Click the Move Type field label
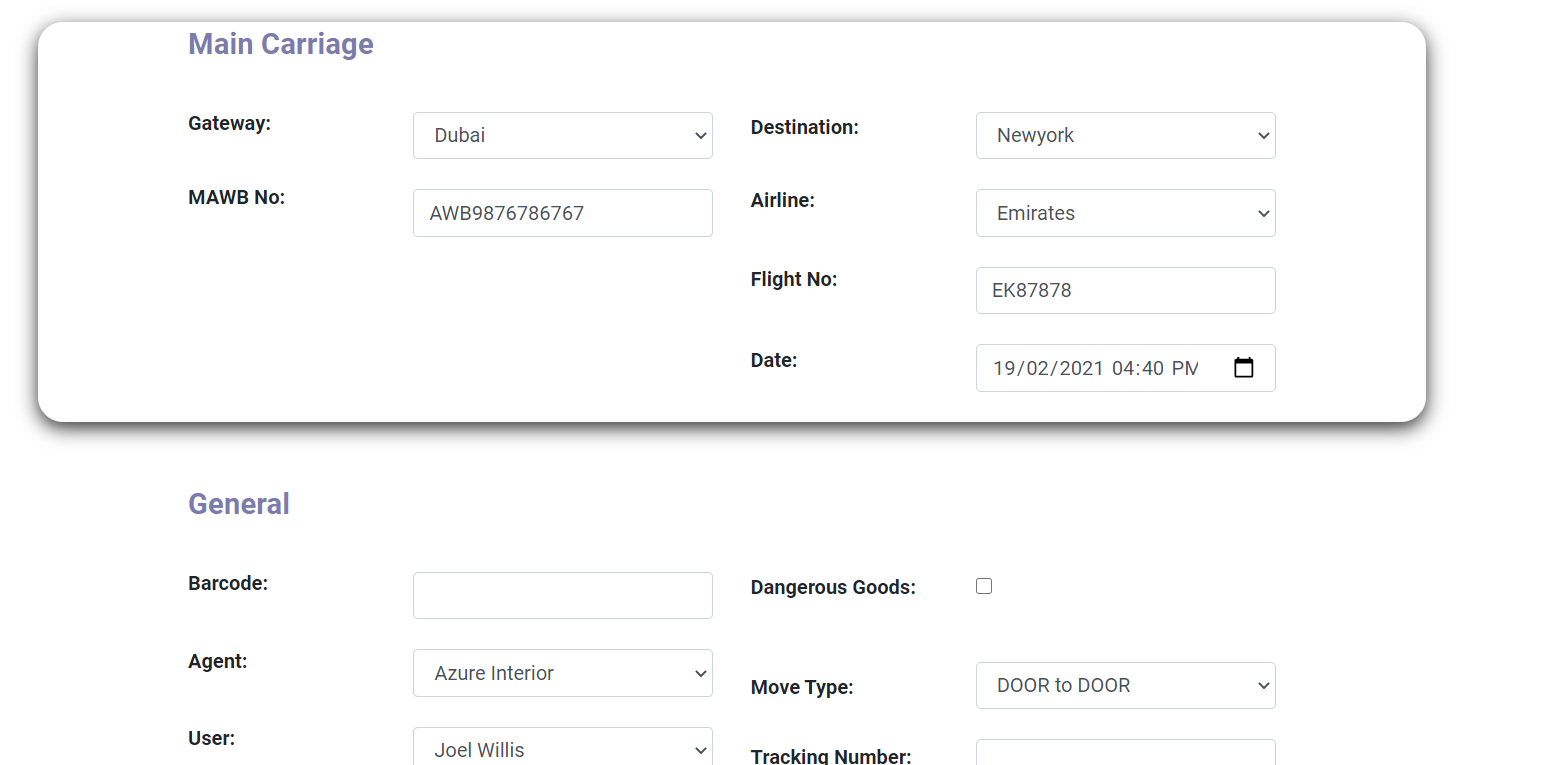This screenshot has width=1553, height=765. tap(801, 688)
